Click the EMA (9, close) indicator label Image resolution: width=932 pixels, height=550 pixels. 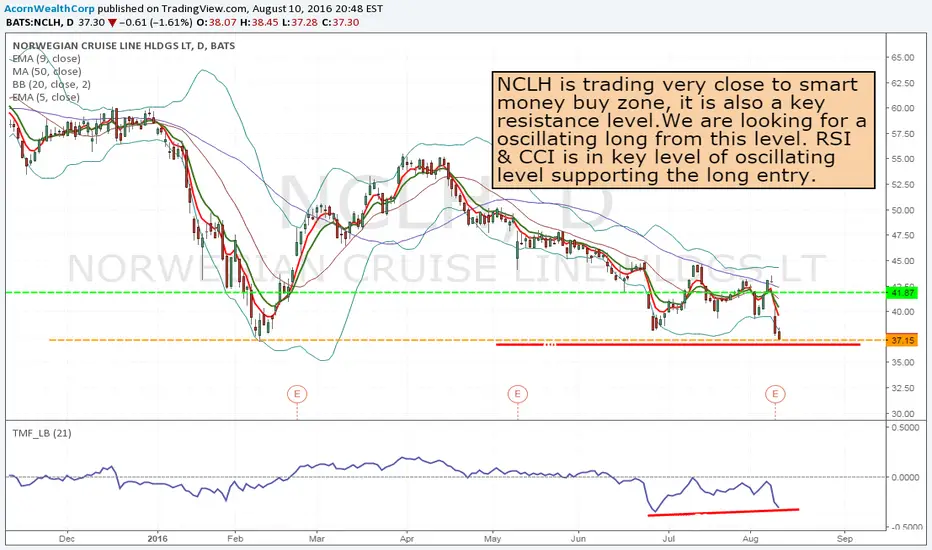(x=46, y=58)
